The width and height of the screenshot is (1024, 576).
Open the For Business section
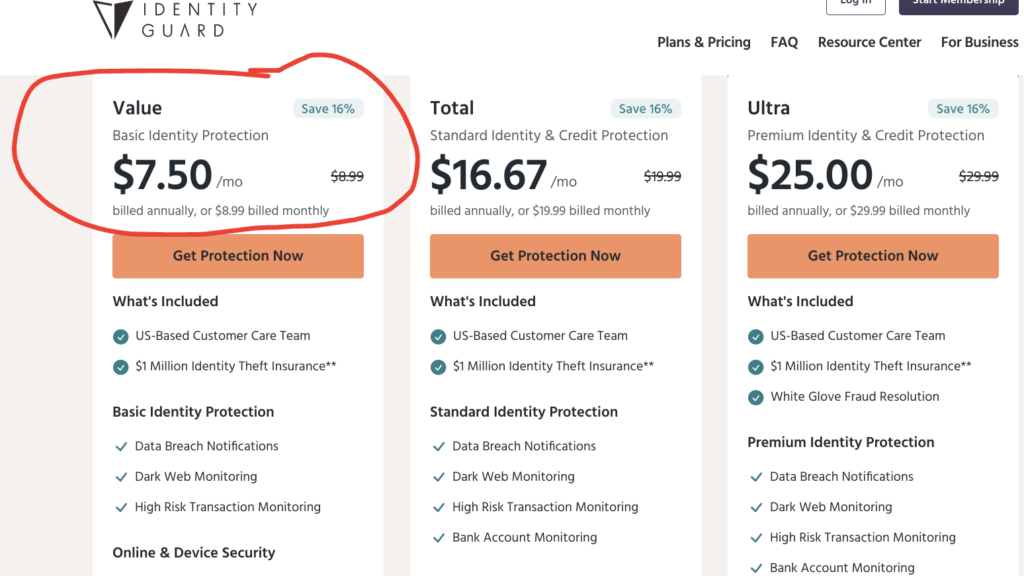point(979,42)
